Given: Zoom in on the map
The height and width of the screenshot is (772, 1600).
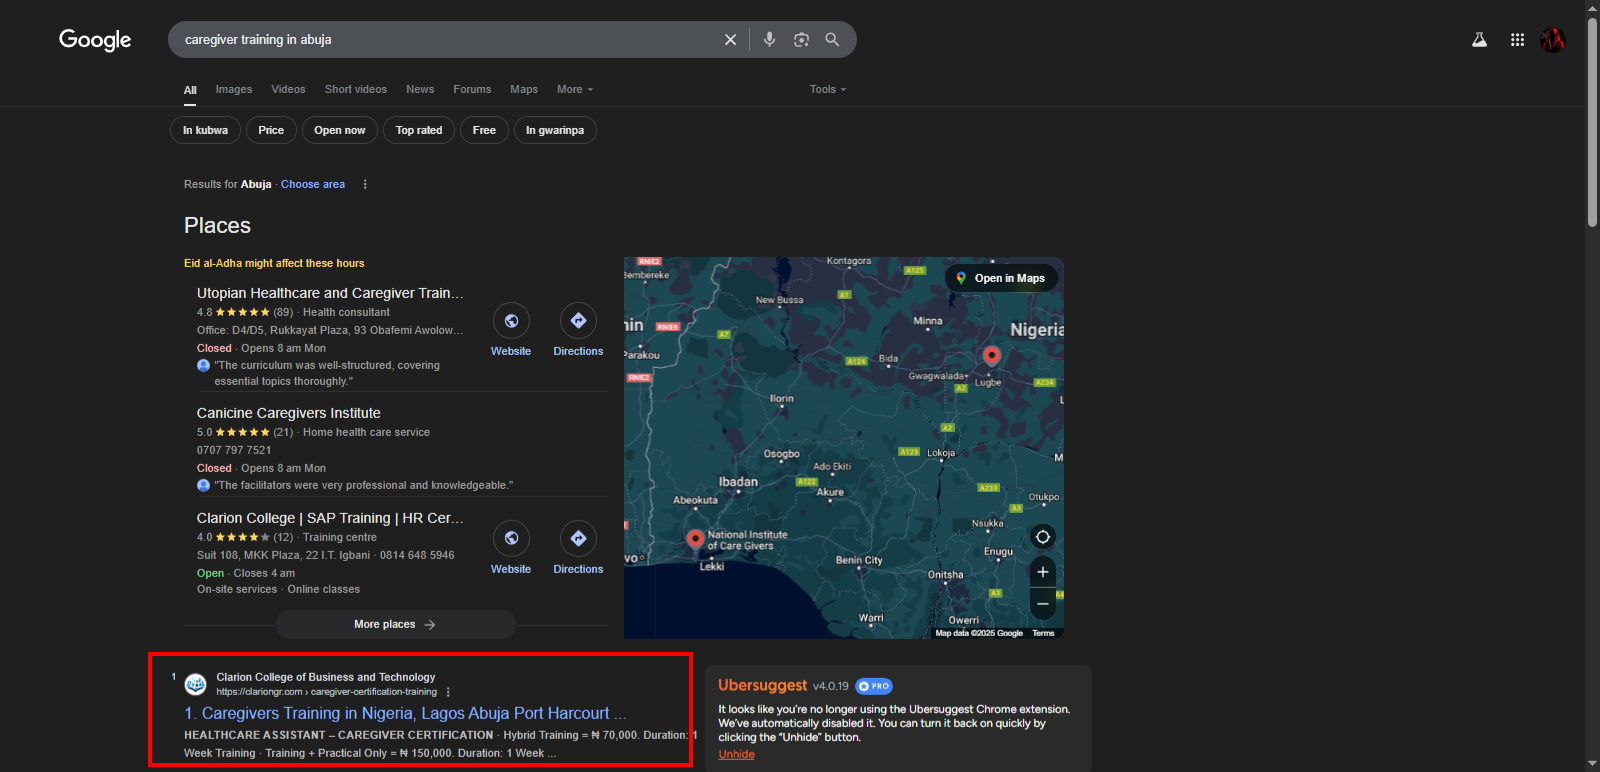Looking at the screenshot, I should click(x=1042, y=572).
